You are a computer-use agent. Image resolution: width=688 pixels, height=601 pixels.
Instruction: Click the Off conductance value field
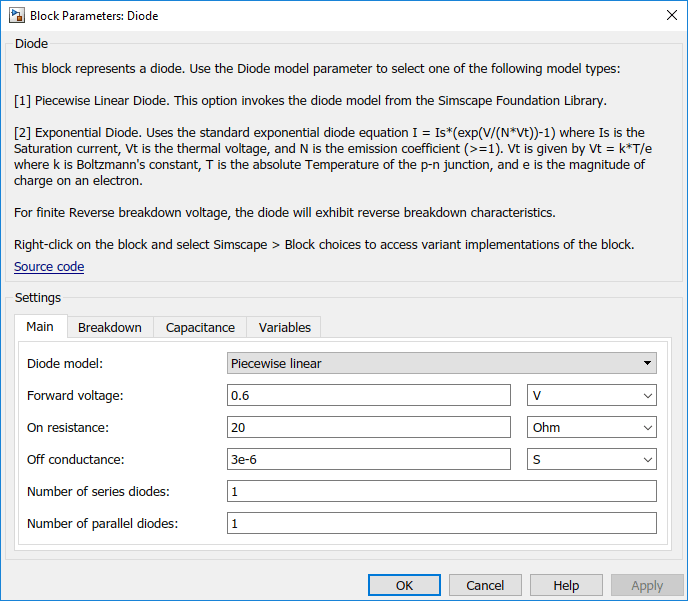(369, 459)
